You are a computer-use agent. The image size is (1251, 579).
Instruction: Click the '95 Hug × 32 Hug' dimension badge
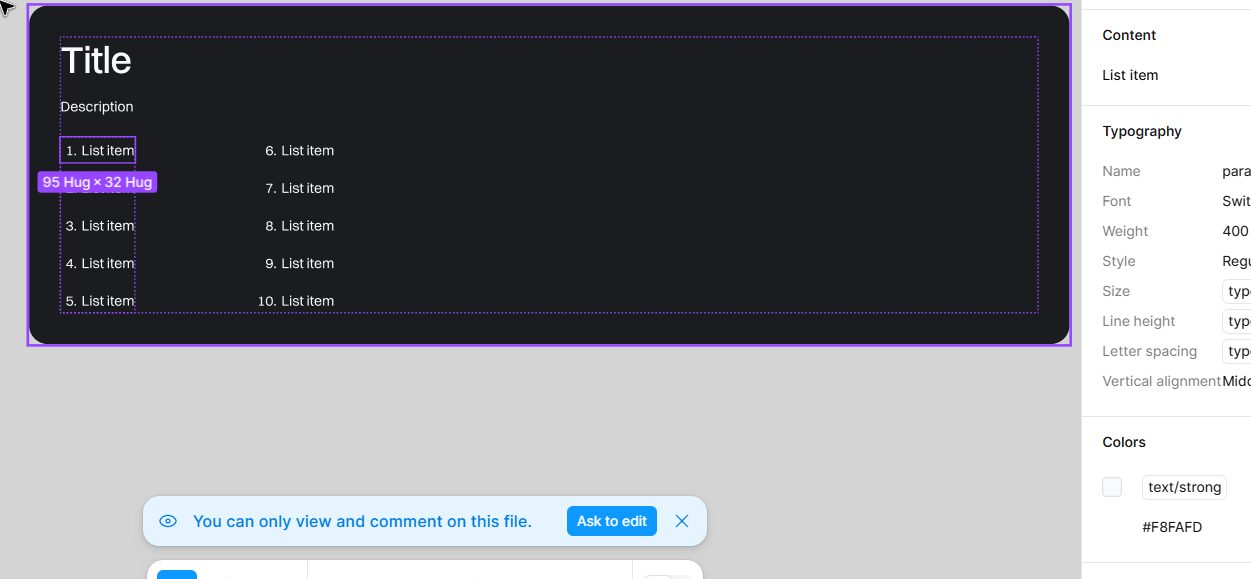point(97,182)
